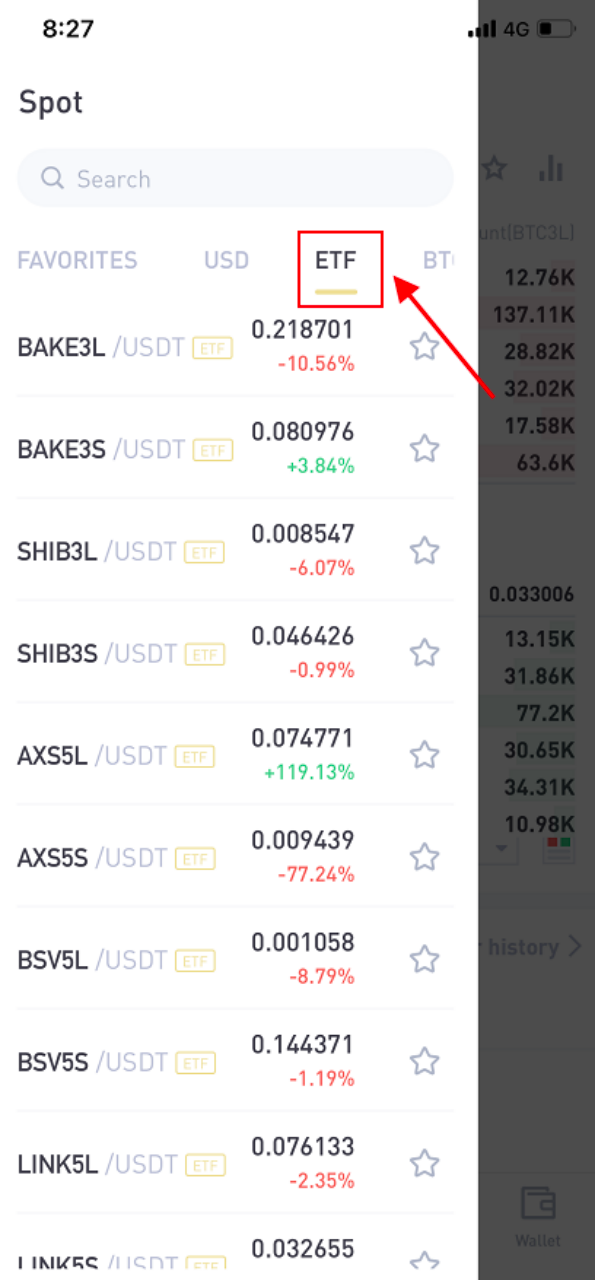Favorite BSV5S/USDT using its star
Screen dimensions: 595x1280
425,1061
